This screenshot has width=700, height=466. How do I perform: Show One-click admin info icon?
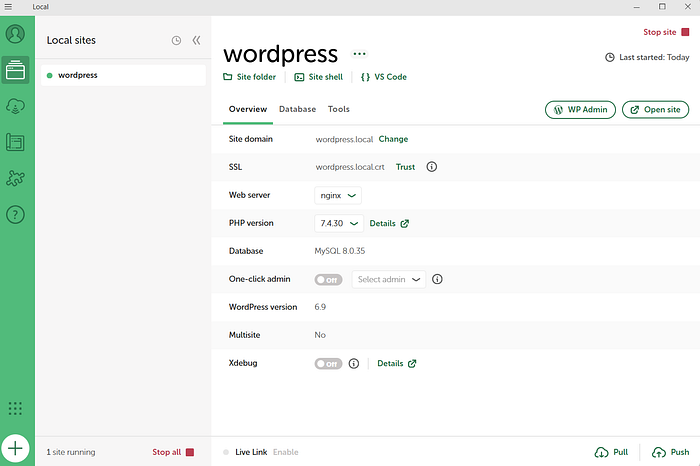tap(438, 279)
